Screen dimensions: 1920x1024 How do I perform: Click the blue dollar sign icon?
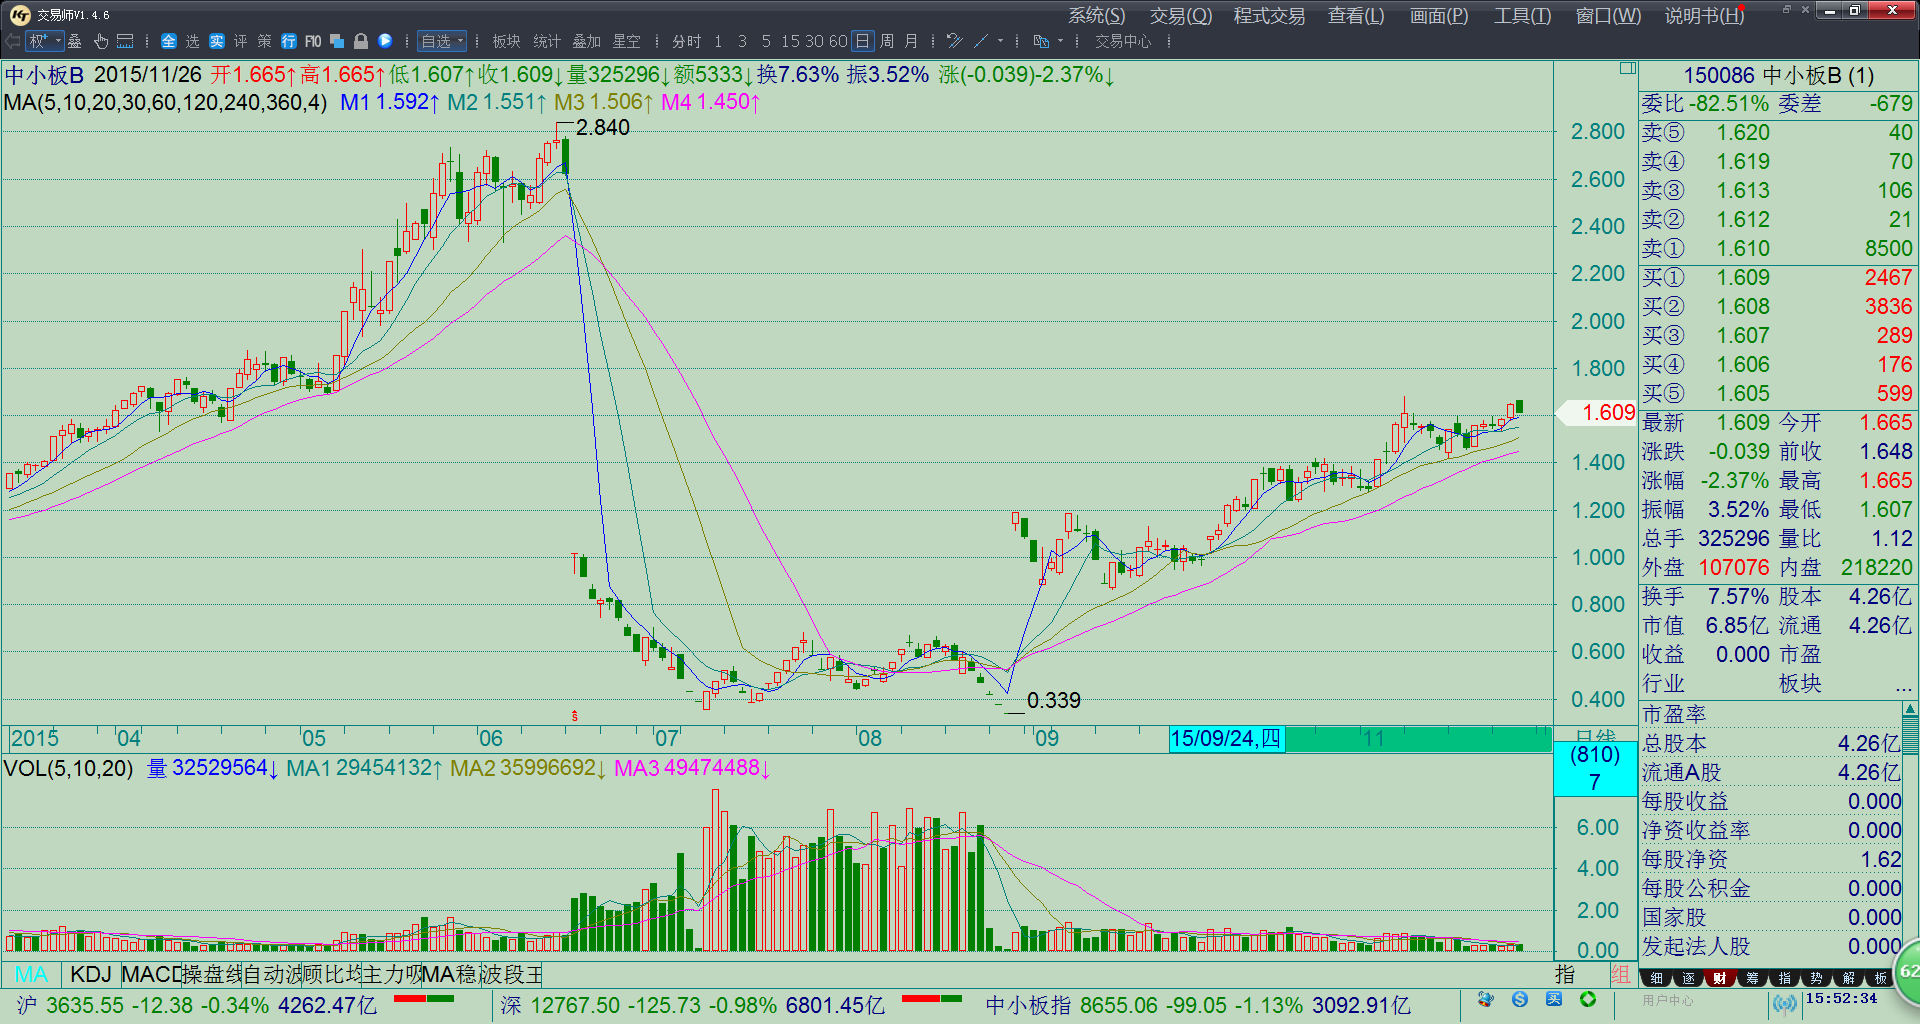[x=1520, y=1000]
